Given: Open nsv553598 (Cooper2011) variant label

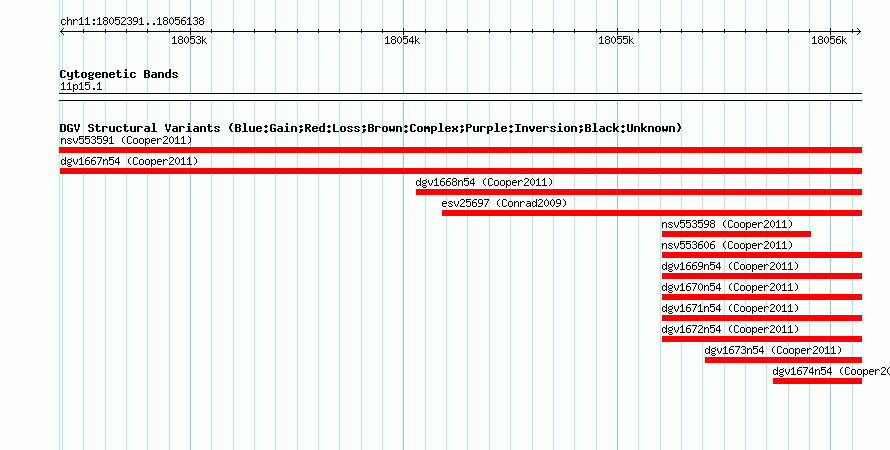Looking at the screenshot, I should click(727, 224).
